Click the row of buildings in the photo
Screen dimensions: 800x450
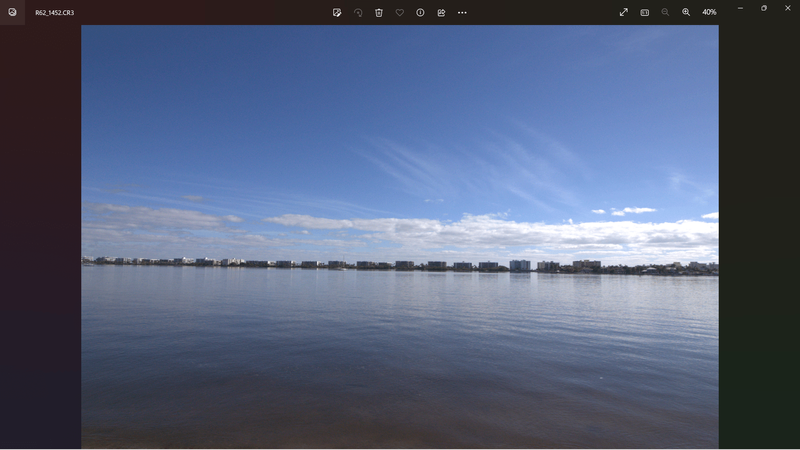tap(400, 265)
